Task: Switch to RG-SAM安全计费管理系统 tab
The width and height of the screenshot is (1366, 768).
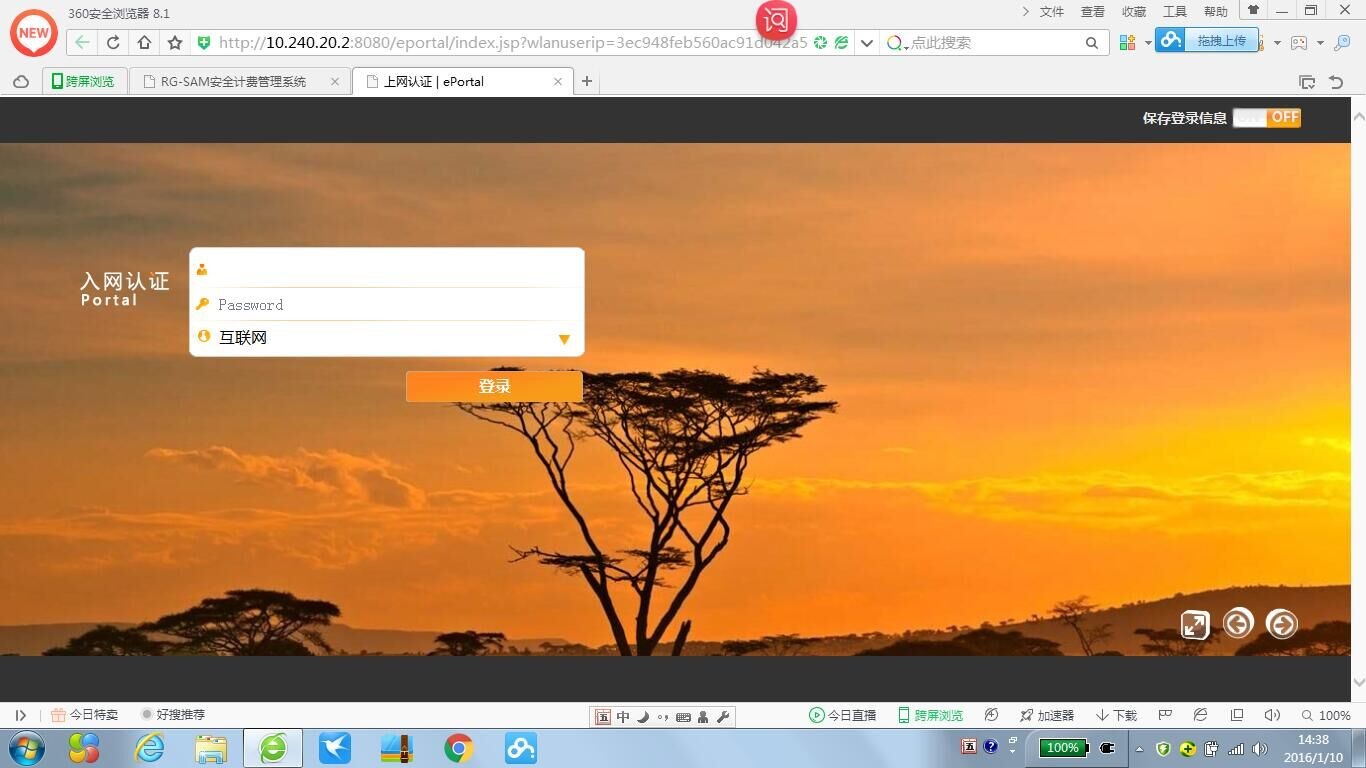Action: [x=234, y=82]
